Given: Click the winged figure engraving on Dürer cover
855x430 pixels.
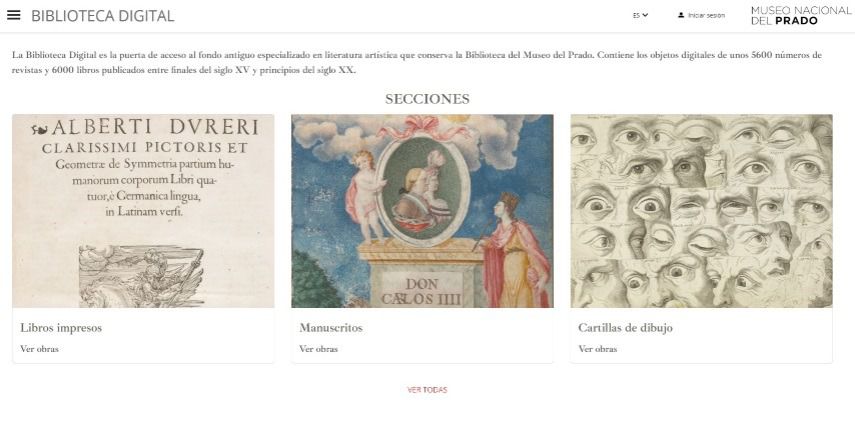Looking at the screenshot, I should tap(141, 276).
